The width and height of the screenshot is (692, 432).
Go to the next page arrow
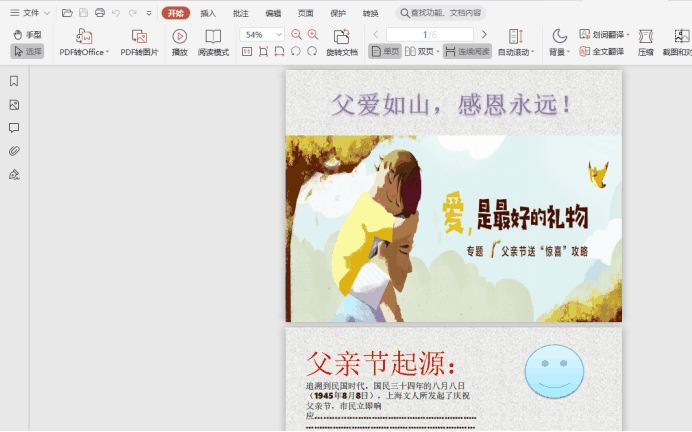pos(484,34)
